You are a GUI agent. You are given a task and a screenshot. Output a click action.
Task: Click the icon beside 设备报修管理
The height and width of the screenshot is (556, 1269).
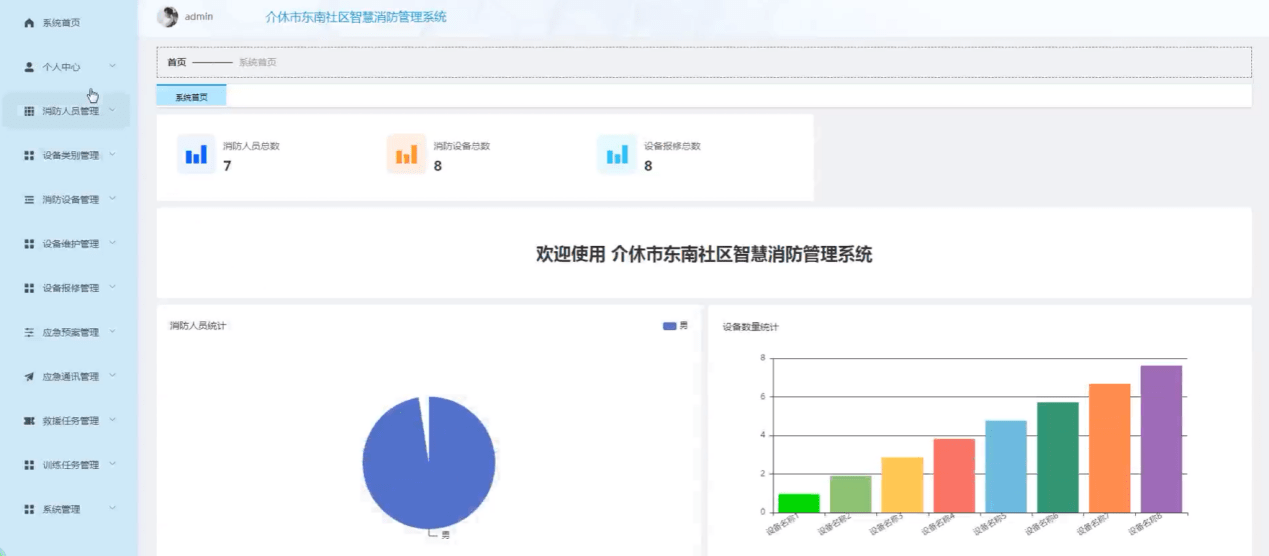tap(29, 288)
